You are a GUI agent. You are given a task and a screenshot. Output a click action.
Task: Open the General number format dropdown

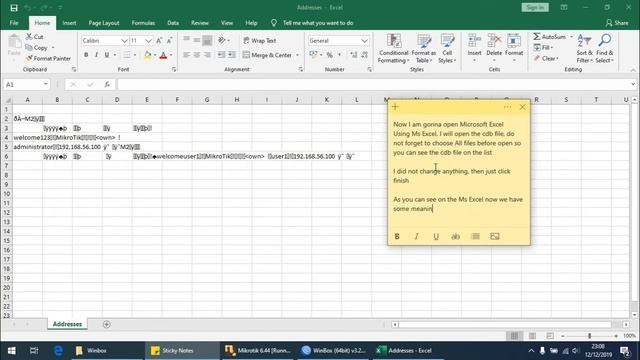[x=364, y=41]
